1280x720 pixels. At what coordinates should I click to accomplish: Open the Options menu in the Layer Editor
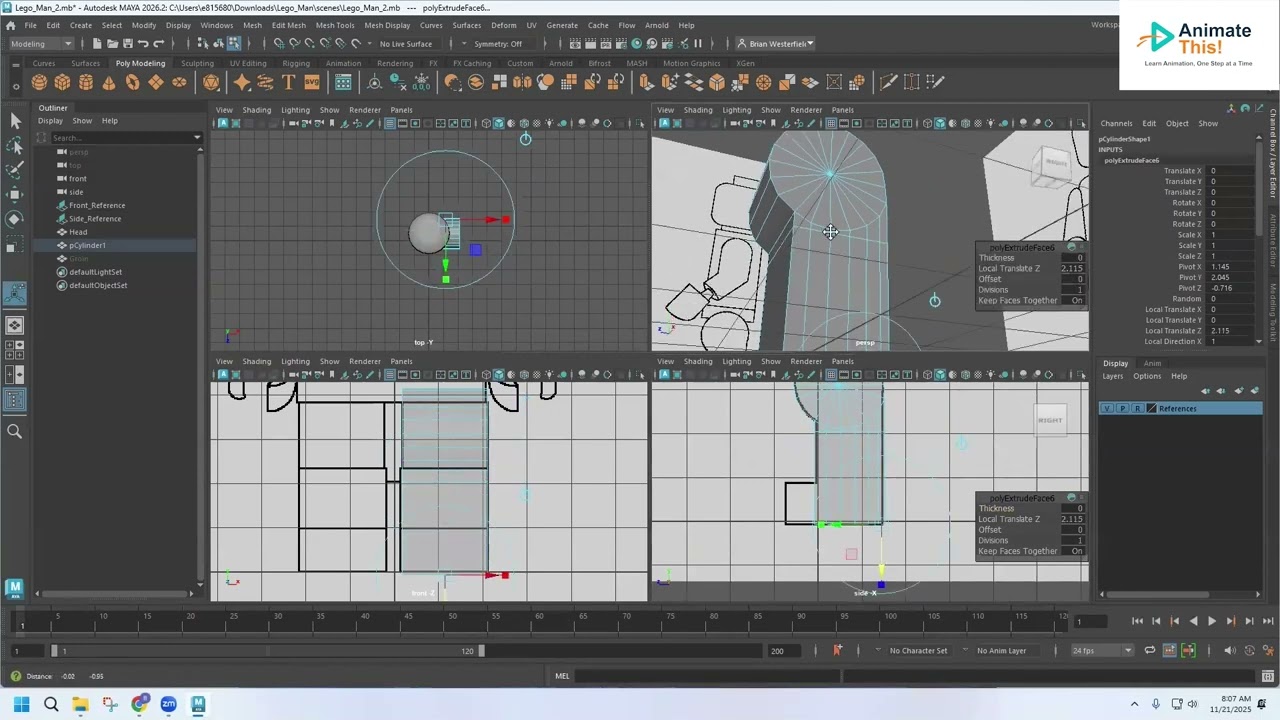(x=1147, y=376)
